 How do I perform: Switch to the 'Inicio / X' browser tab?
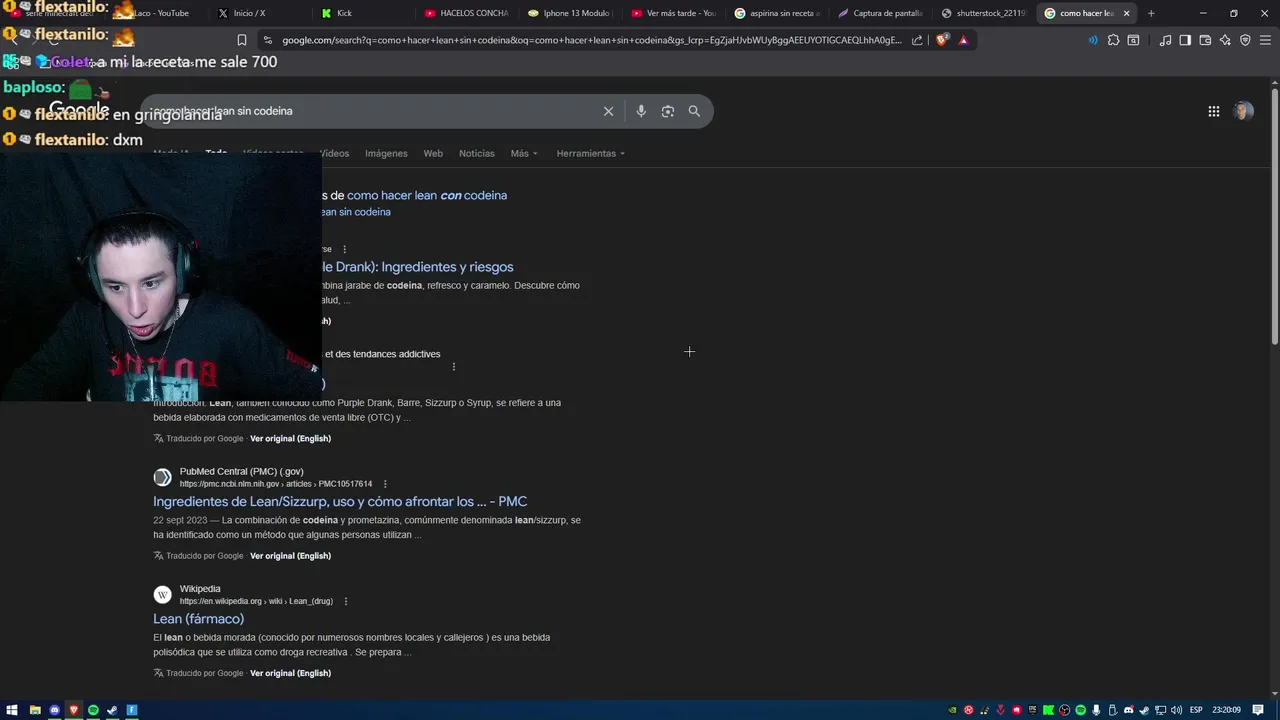point(258,13)
